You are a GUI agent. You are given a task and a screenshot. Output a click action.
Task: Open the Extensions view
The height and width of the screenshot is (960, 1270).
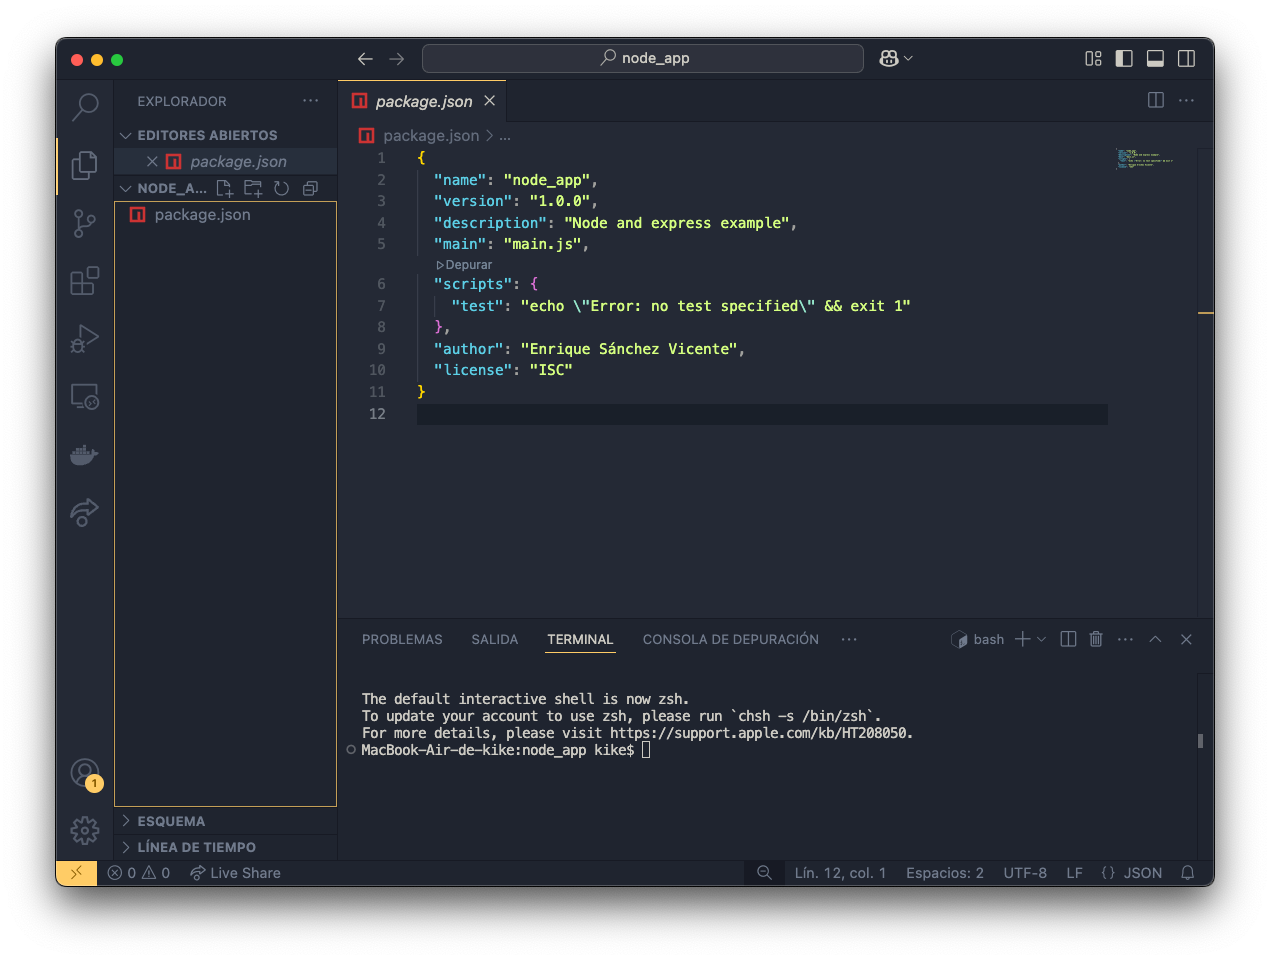(x=85, y=281)
